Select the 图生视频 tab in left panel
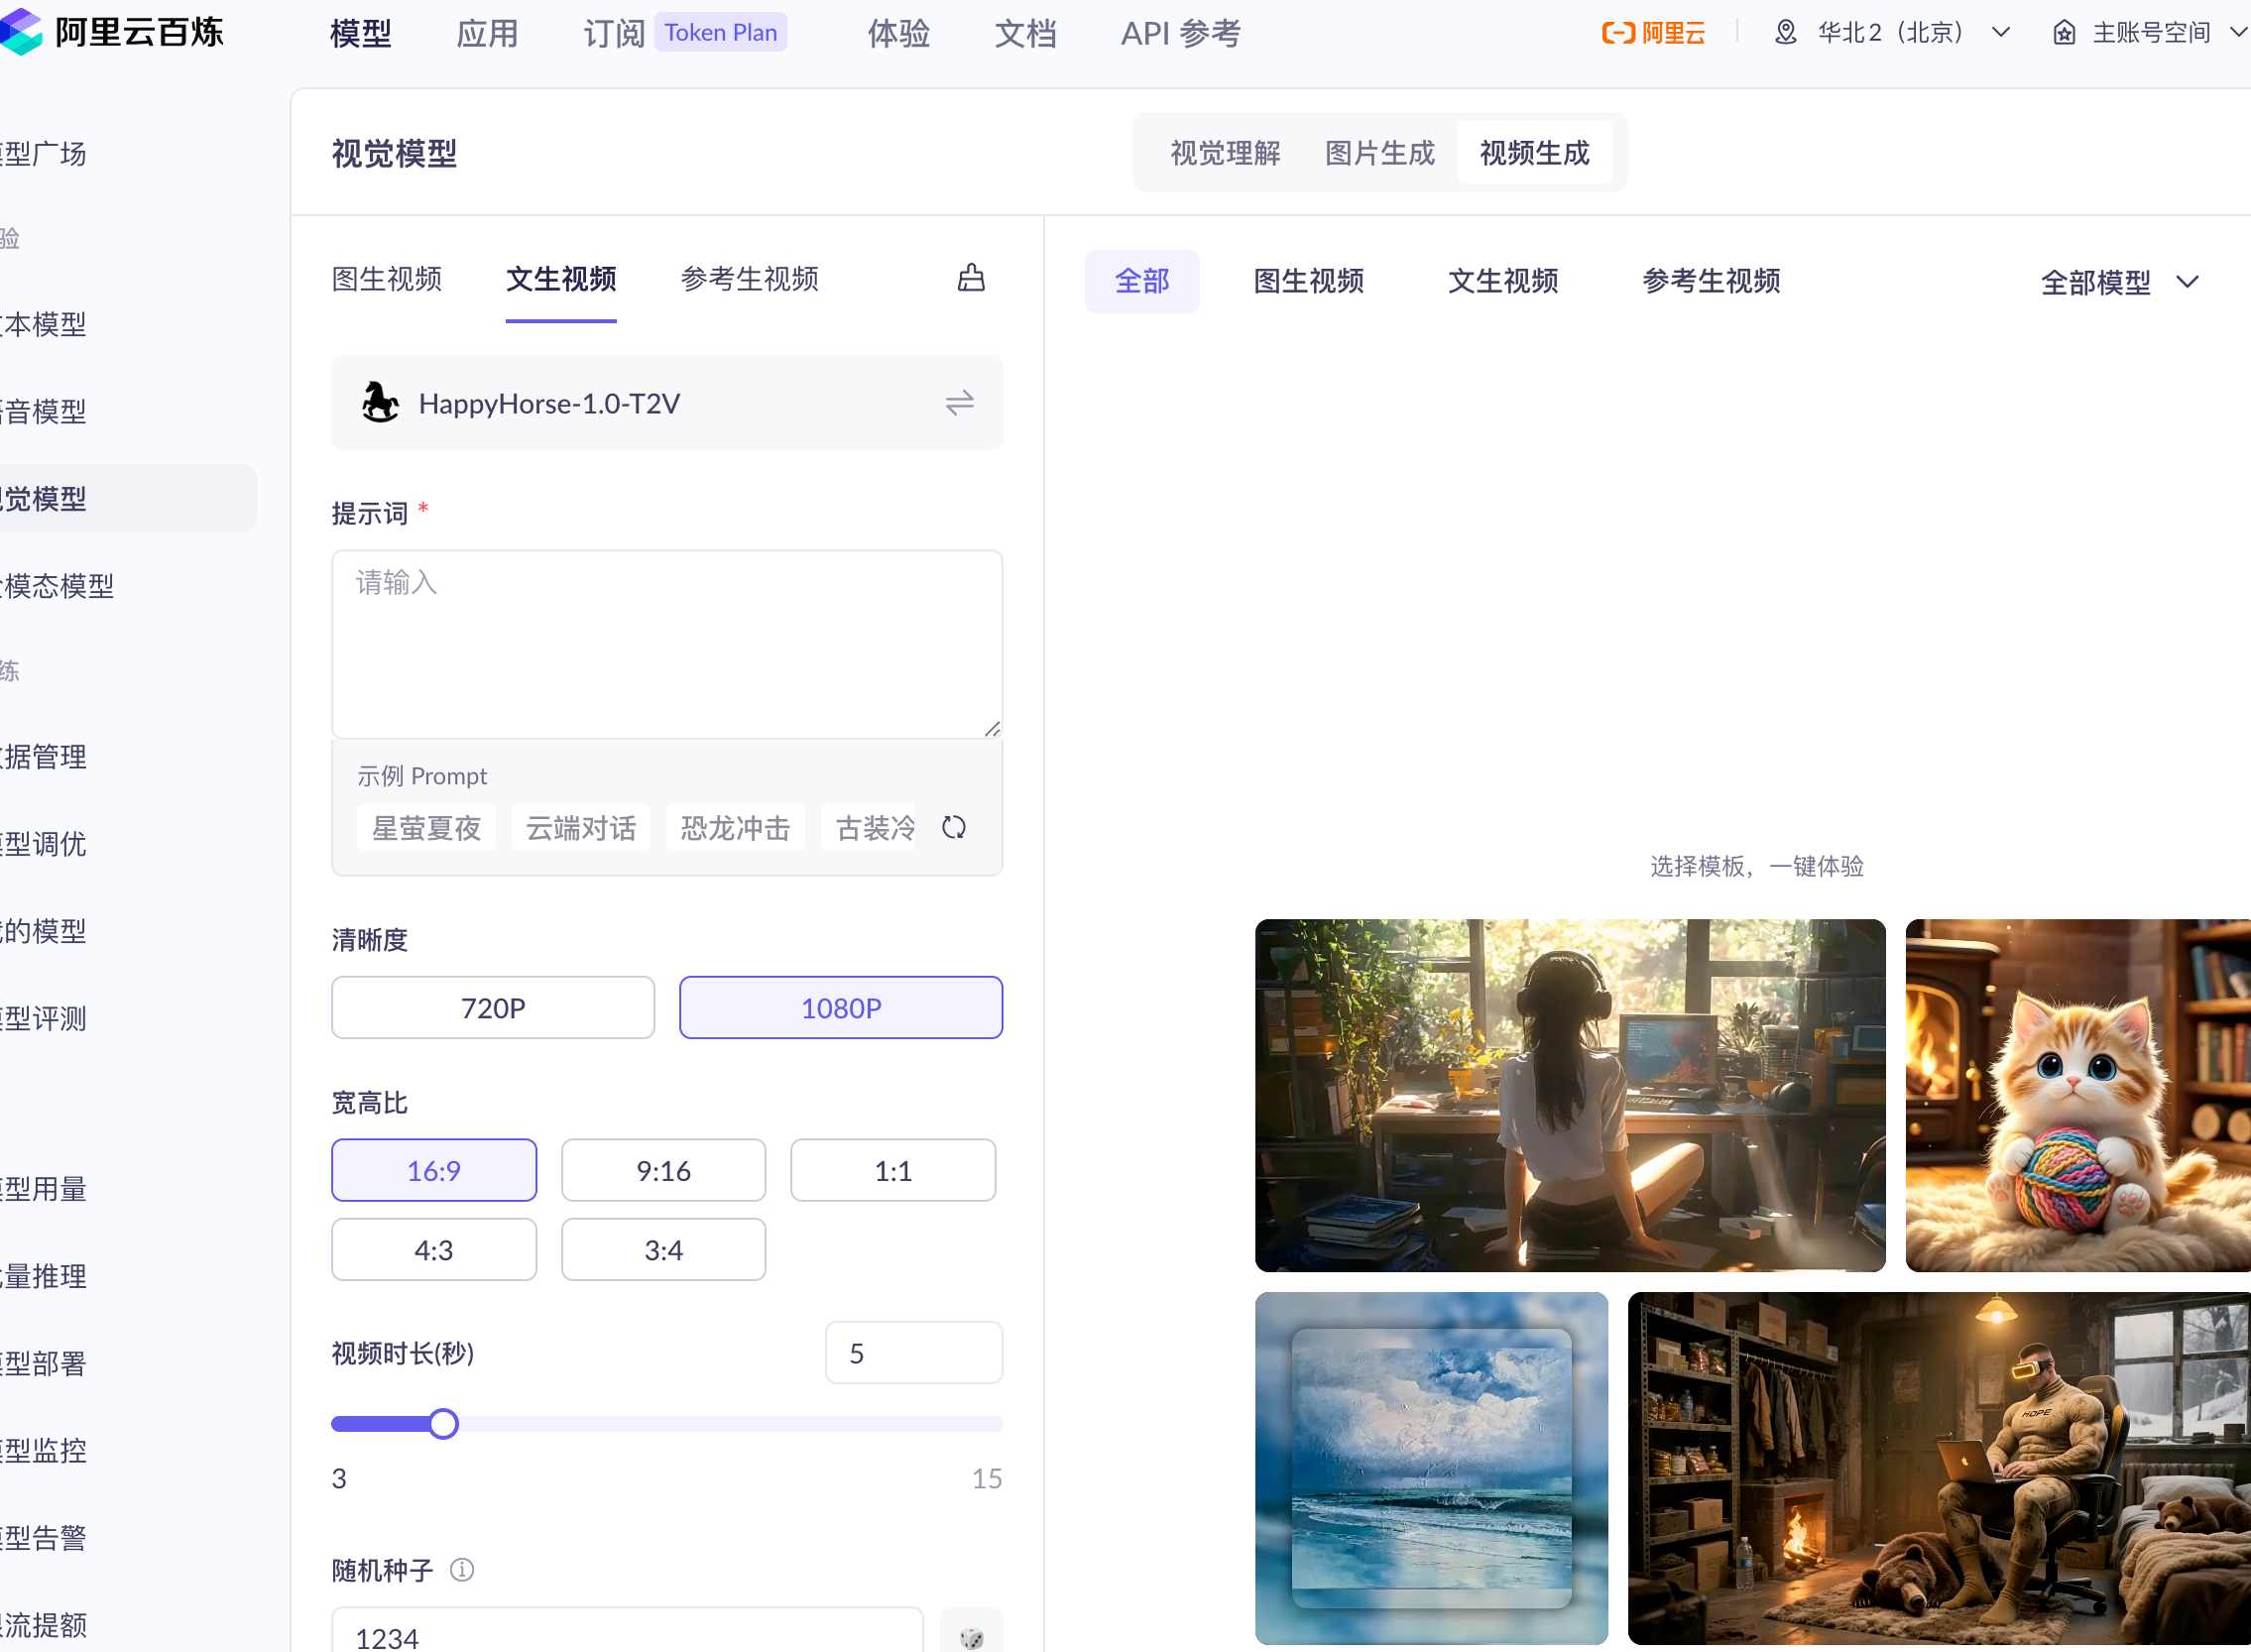2251x1652 pixels. 387,279
